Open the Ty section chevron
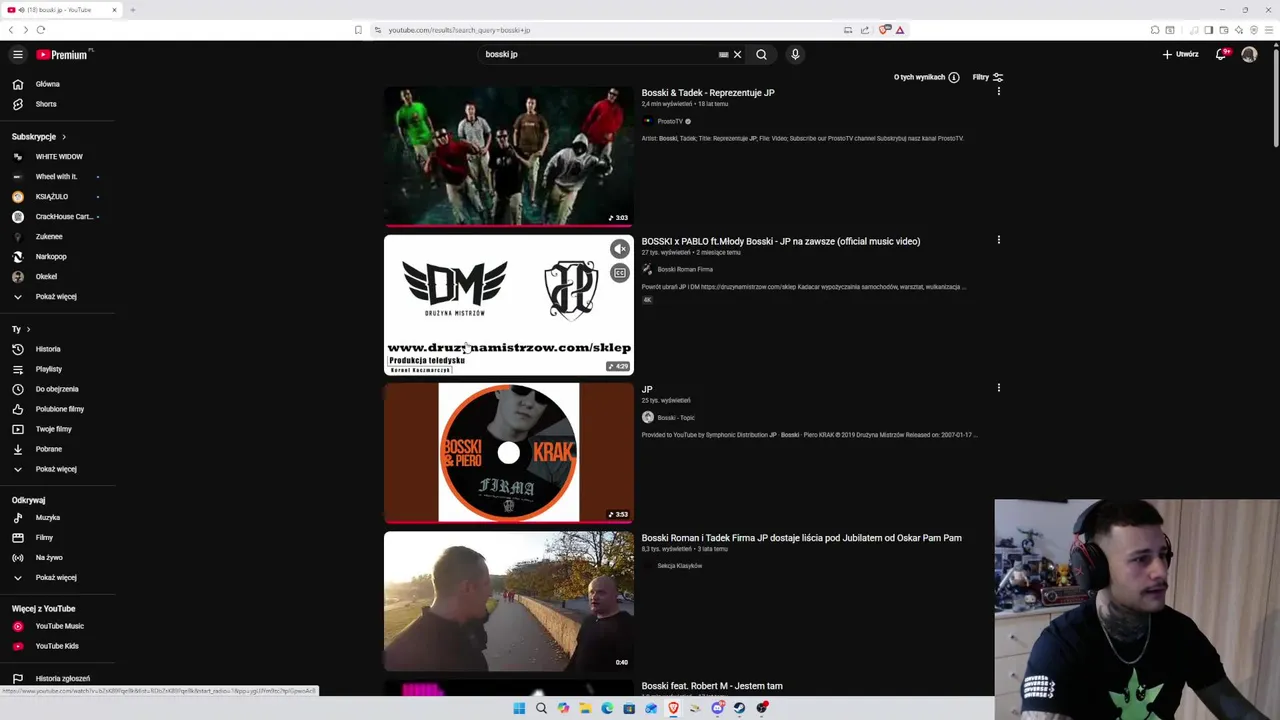This screenshot has width=1280, height=720. pos(28,329)
